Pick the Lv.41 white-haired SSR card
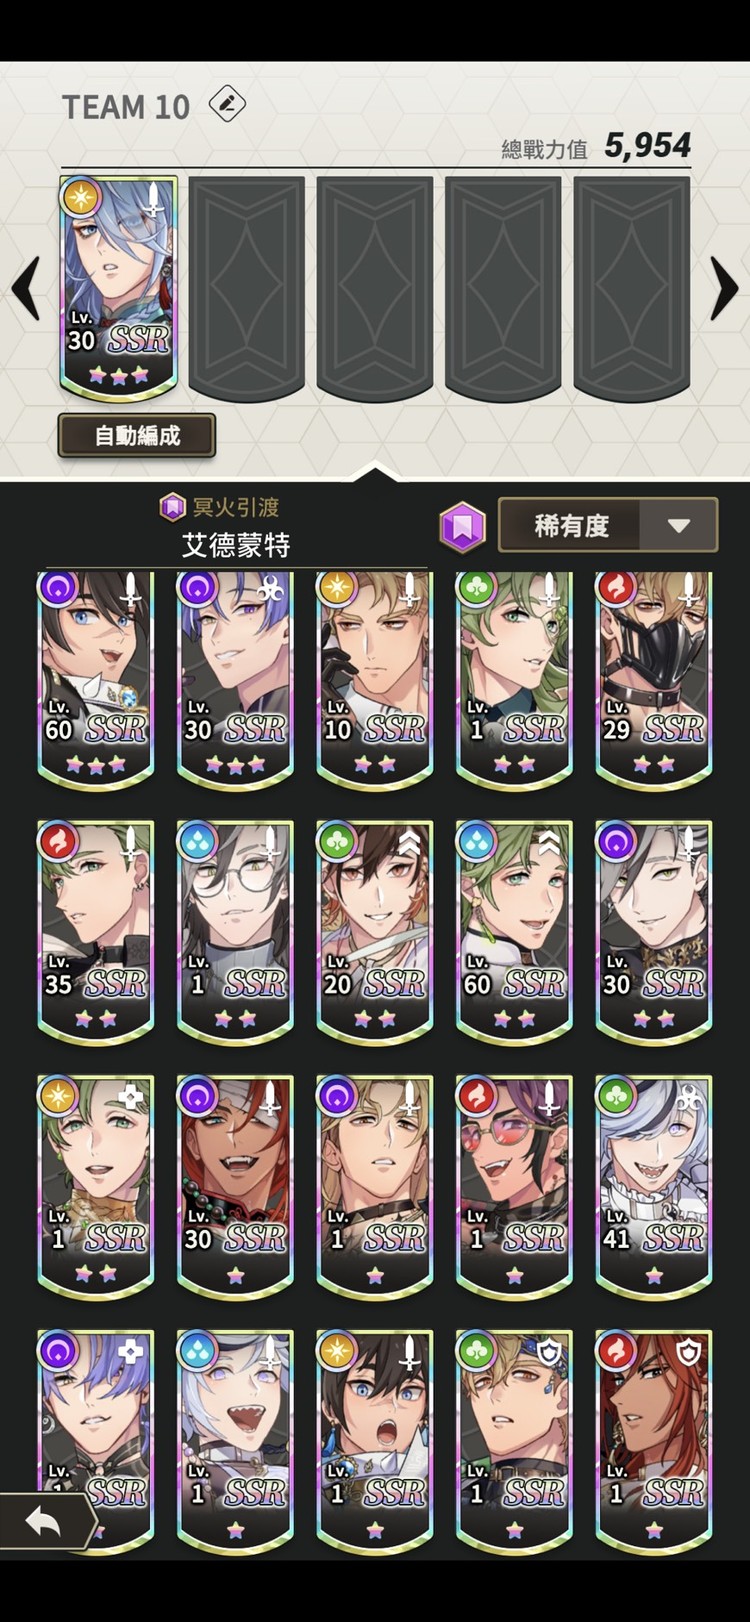Viewport: 750px width, 1622px height. (654, 1187)
